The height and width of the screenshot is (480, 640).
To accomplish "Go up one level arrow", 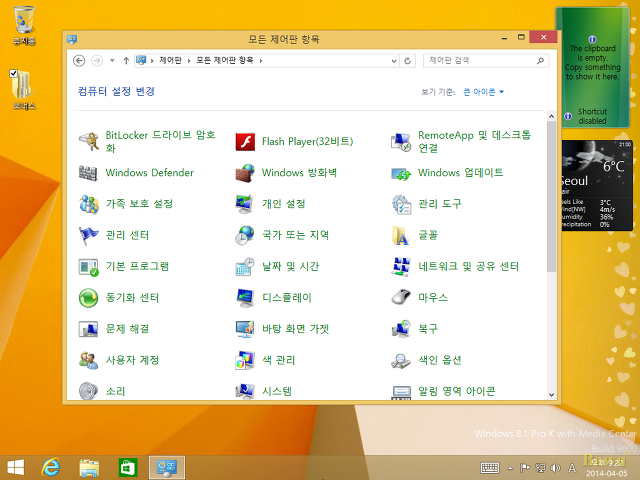I will pyautogui.click(x=126, y=61).
